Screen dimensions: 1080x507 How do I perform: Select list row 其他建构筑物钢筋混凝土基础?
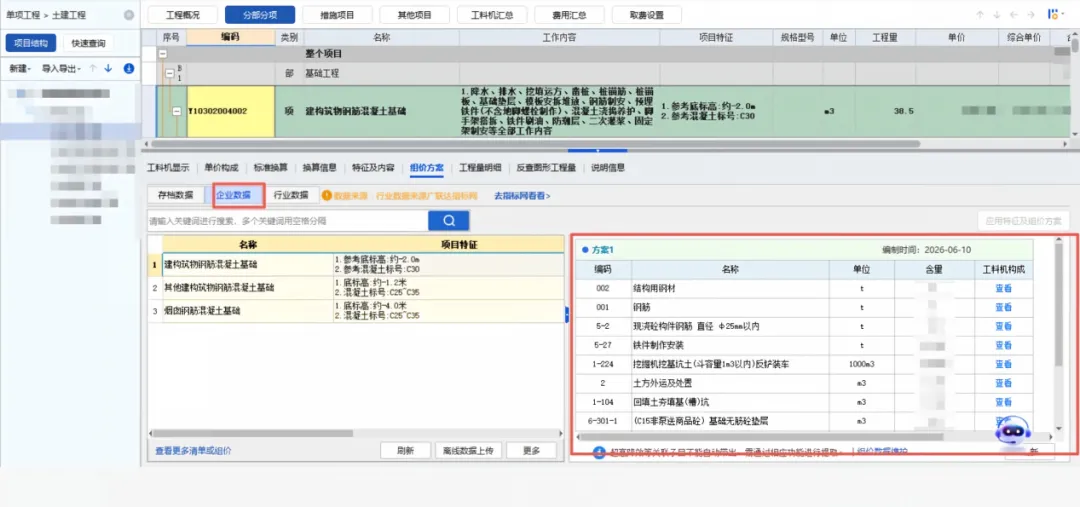pos(356,288)
